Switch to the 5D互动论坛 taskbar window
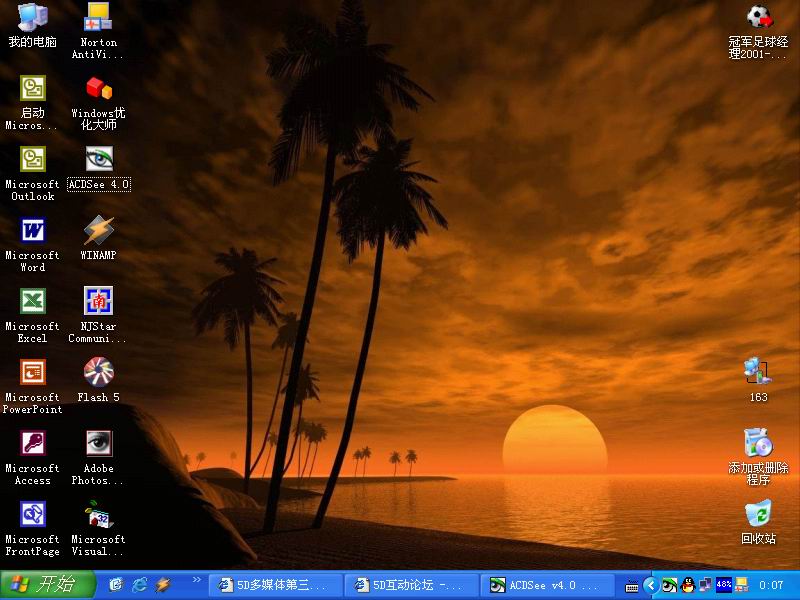The height and width of the screenshot is (600, 800). [409, 585]
